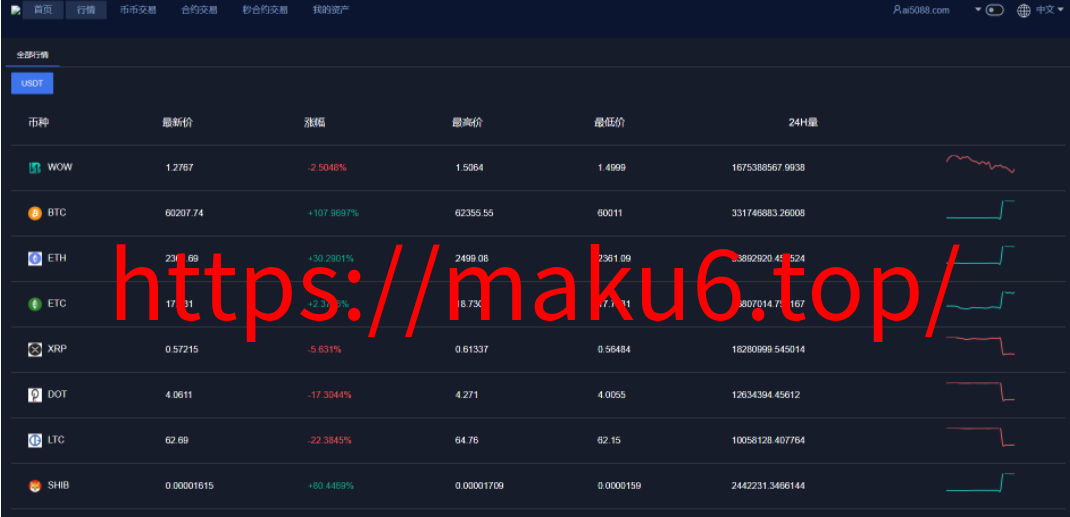Sort by the 币种 column header
The height and width of the screenshot is (517, 1070).
[x=38, y=123]
